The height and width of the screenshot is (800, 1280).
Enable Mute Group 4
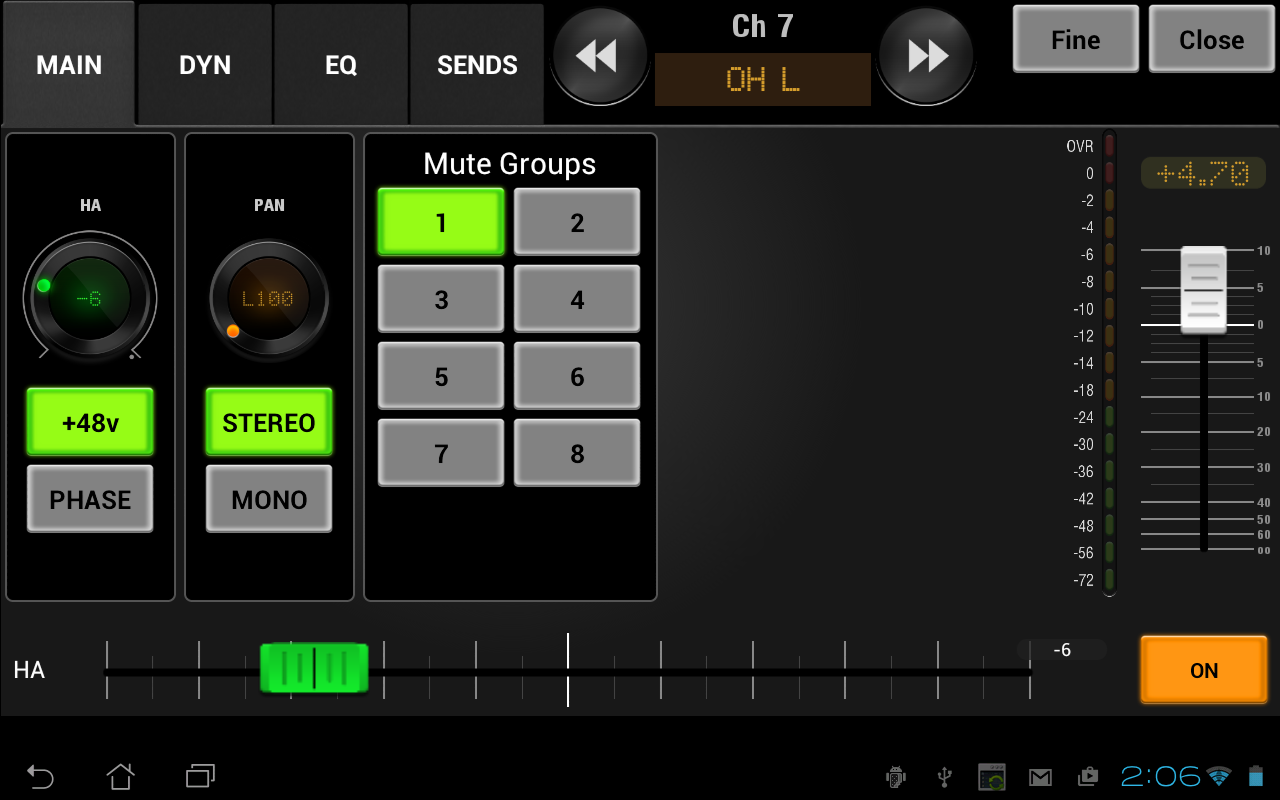(x=577, y=299)
